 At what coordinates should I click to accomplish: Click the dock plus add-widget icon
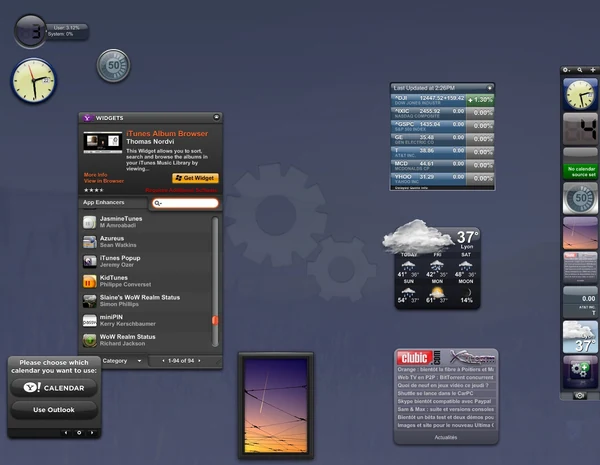pyautogui.click(x=593, y=70)
